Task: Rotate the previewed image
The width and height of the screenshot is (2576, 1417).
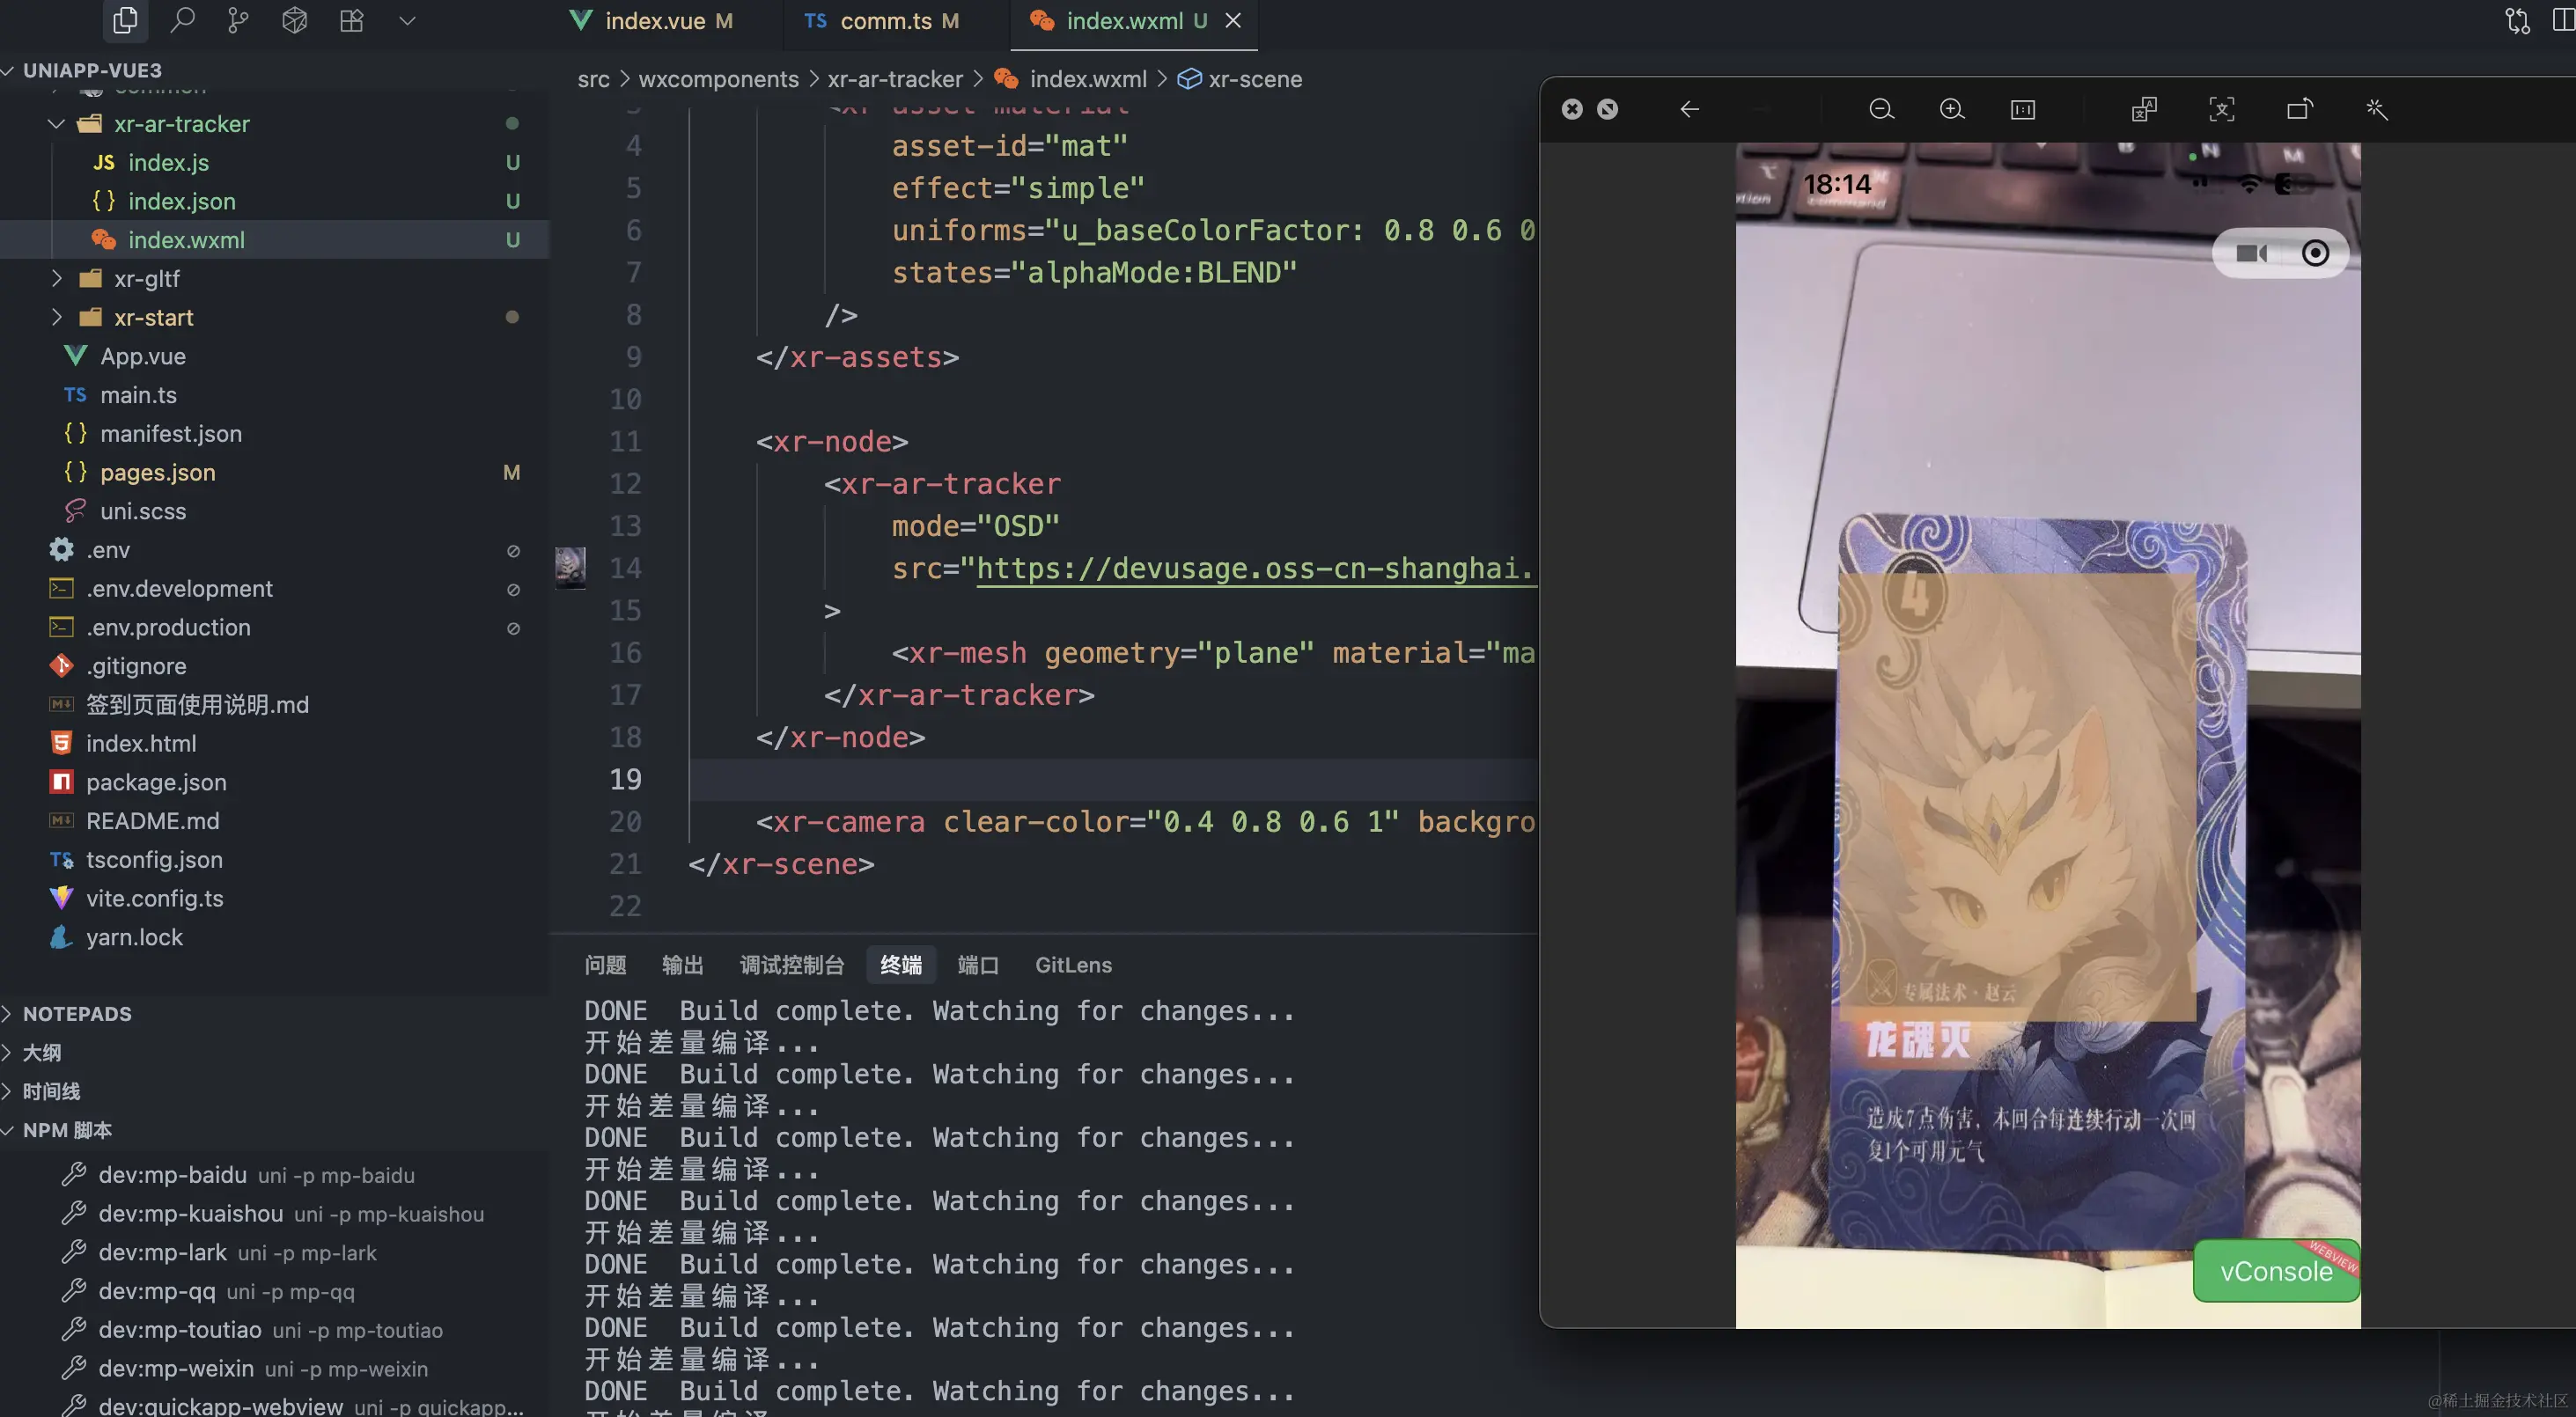Action: point(2299,109)
